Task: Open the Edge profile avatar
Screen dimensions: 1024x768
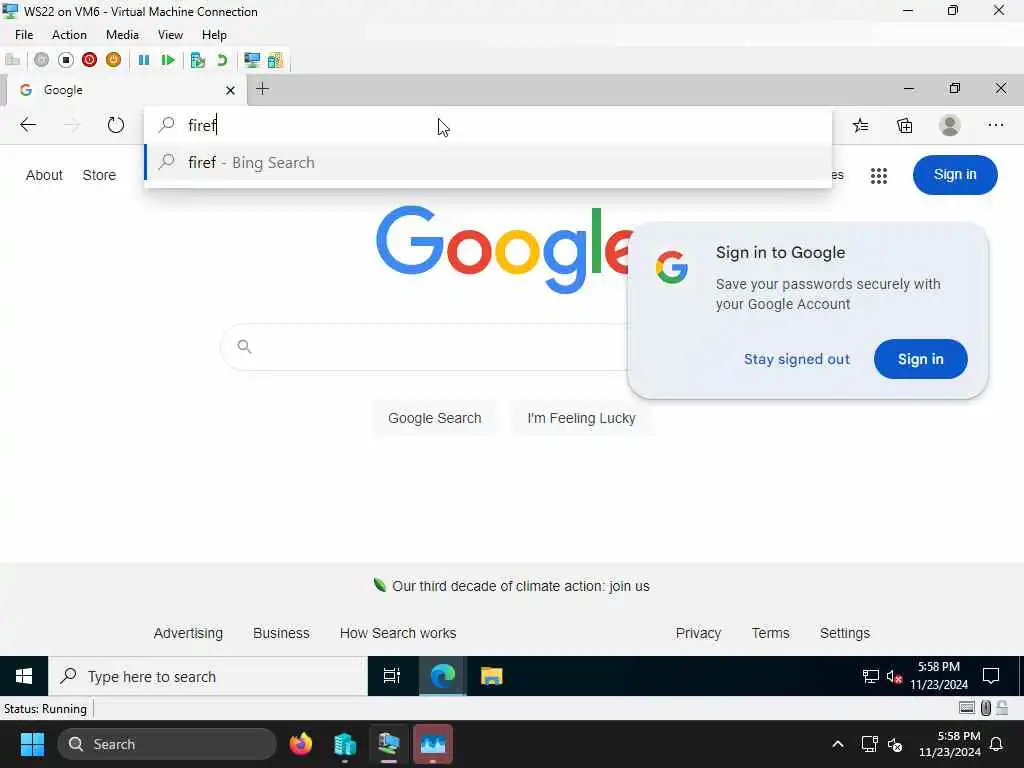Action: 950,125
